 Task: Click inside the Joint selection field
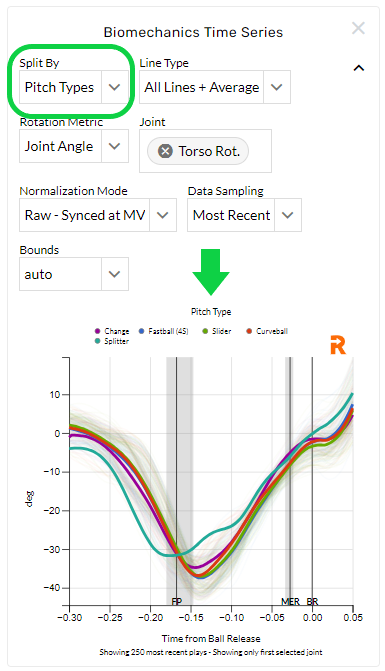tap(205, 151)
